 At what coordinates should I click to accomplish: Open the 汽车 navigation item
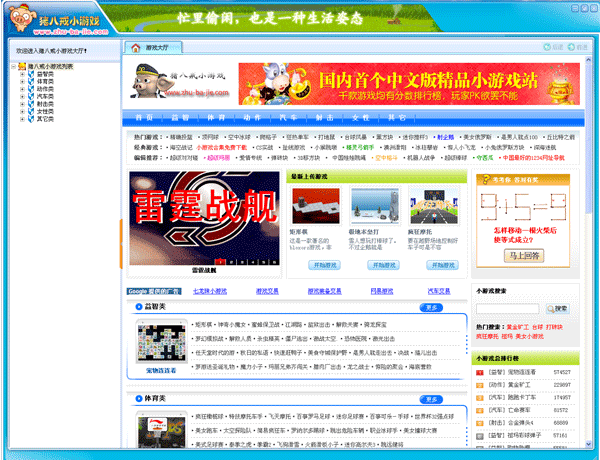(288, 118)
